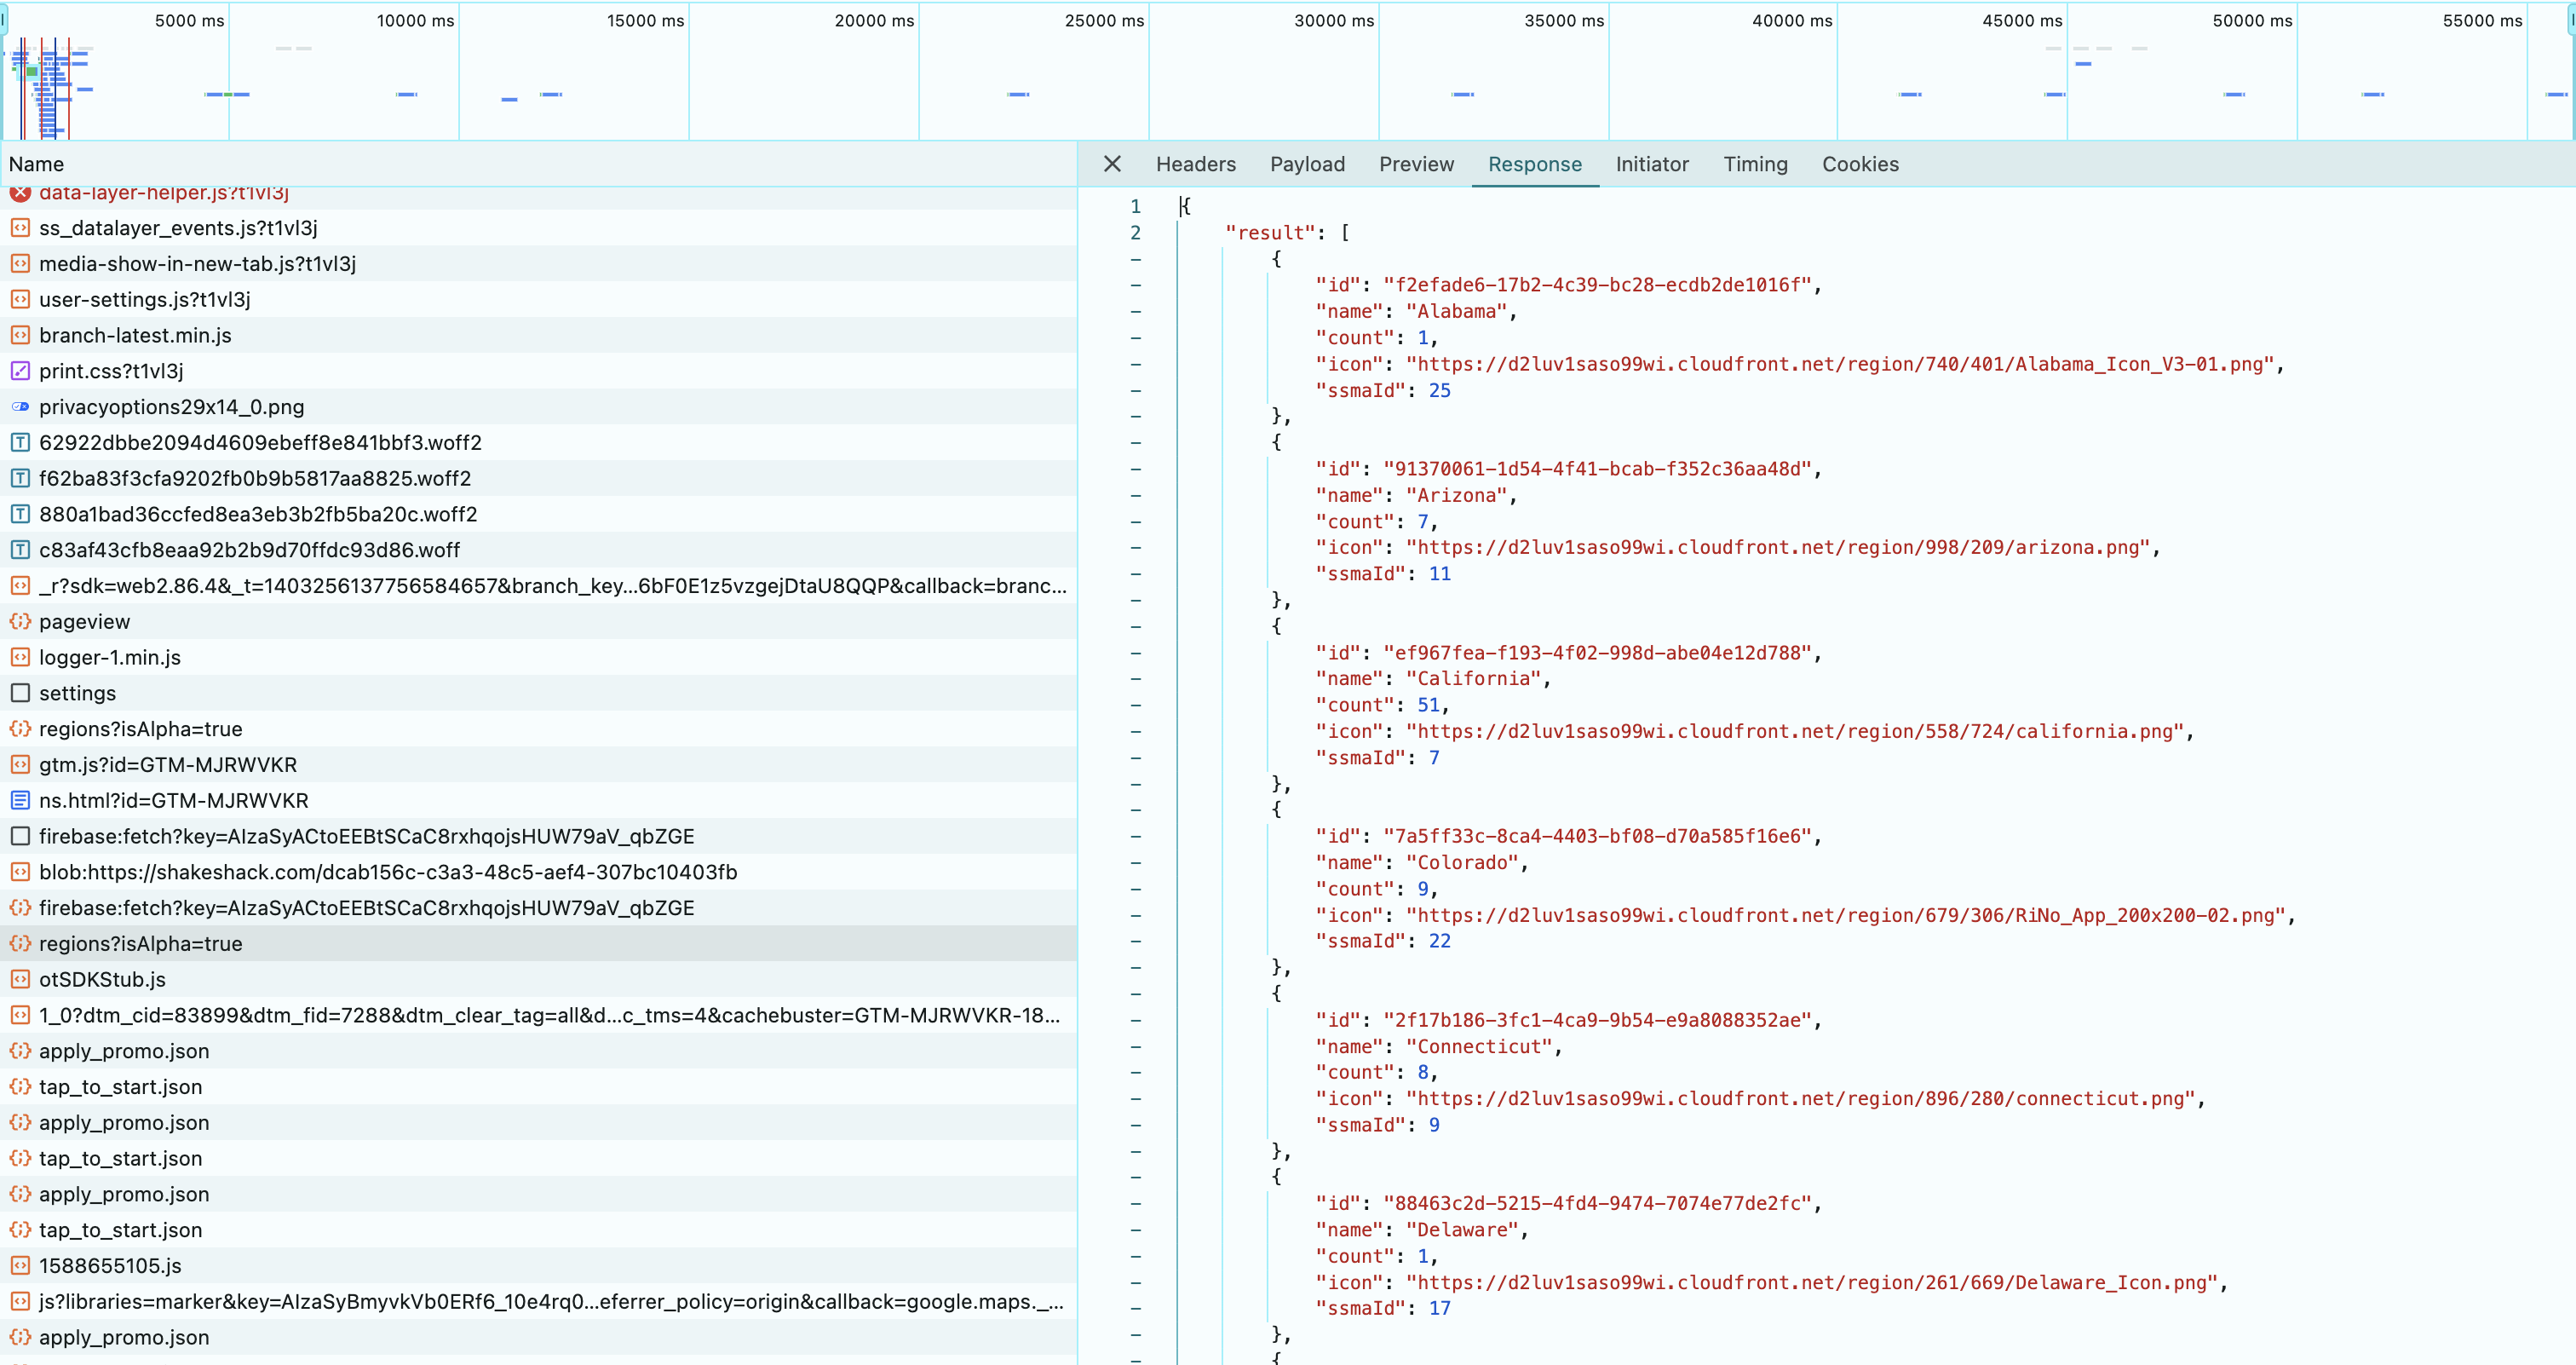Screen dimensions: 2576x1365
Task: Show the Cookies tab
Action: (x=1860, y=164)
